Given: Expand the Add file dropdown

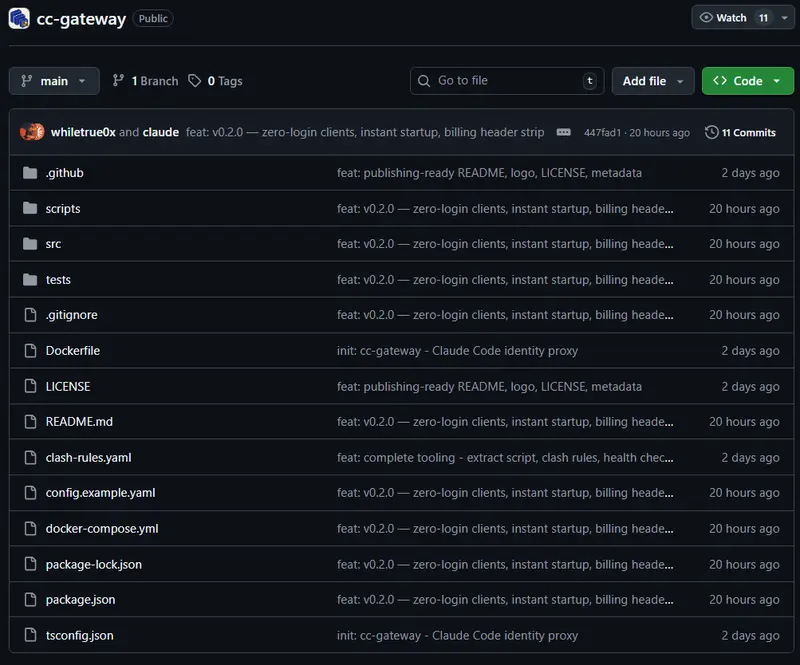Looking at the screenshot, I should click(653, 81).
